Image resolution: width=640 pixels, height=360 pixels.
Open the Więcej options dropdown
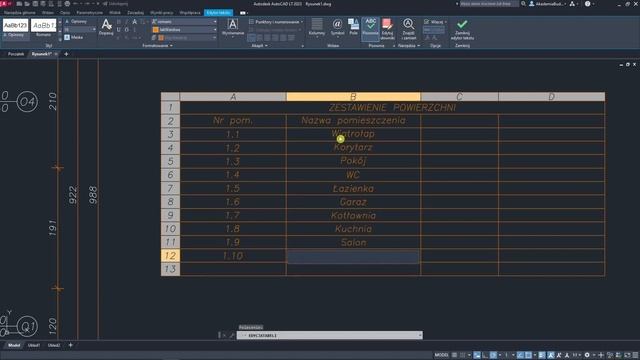pyautogui.click(x=435, y=22)
